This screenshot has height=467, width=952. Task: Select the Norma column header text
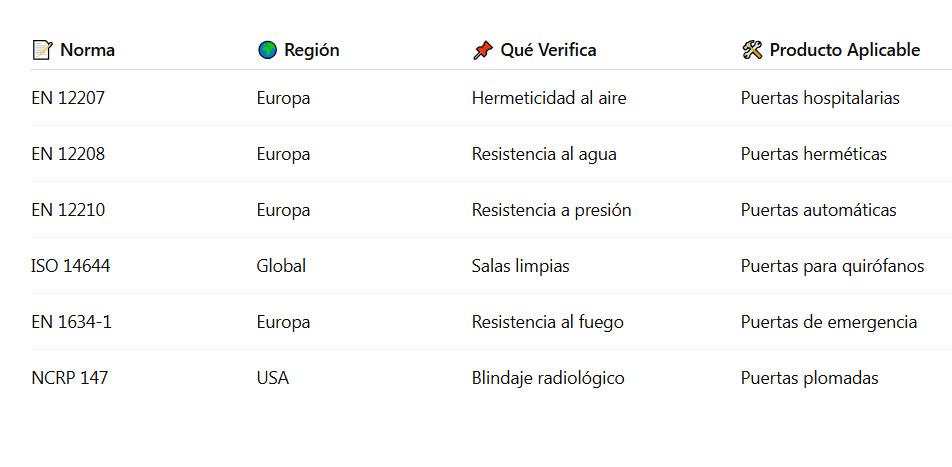[87, 50]
